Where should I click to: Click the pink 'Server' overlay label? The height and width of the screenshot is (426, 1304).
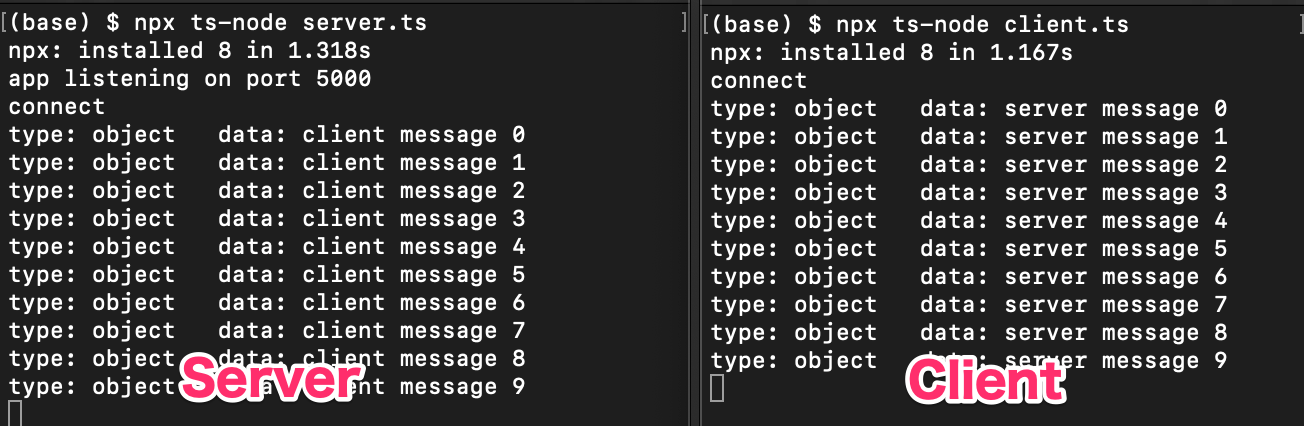click(269, 380)
